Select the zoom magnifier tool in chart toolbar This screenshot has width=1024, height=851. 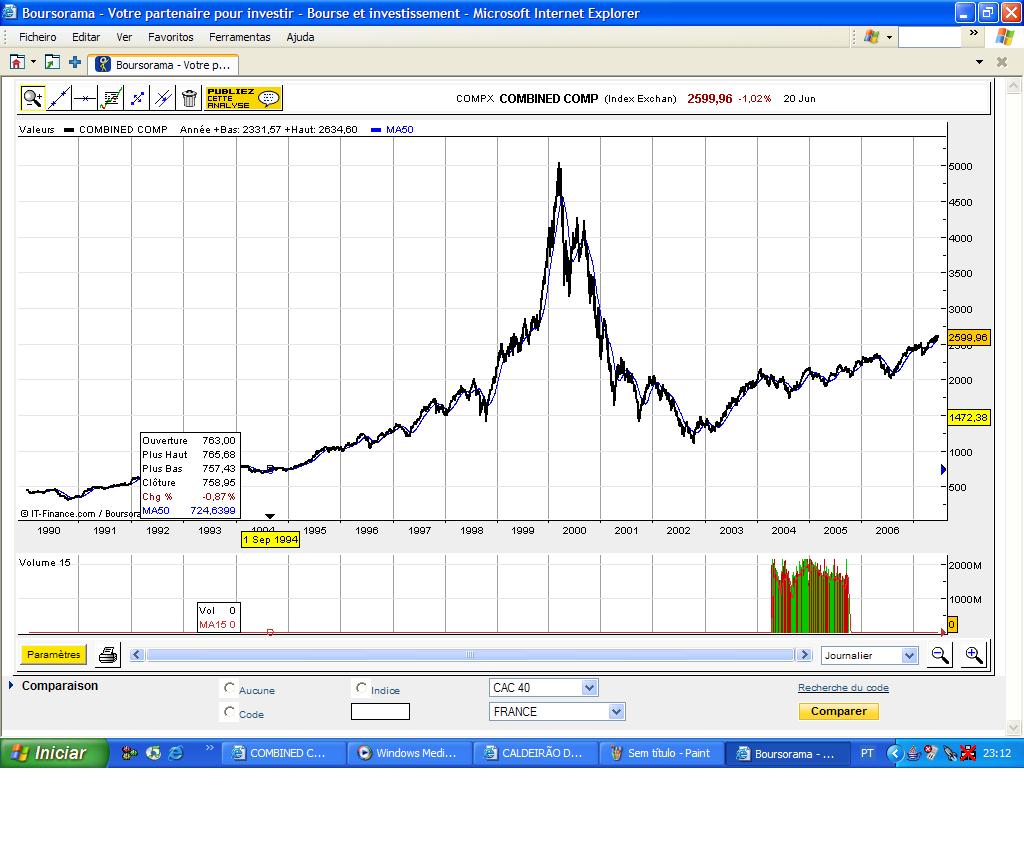click(x=31, y=99)
